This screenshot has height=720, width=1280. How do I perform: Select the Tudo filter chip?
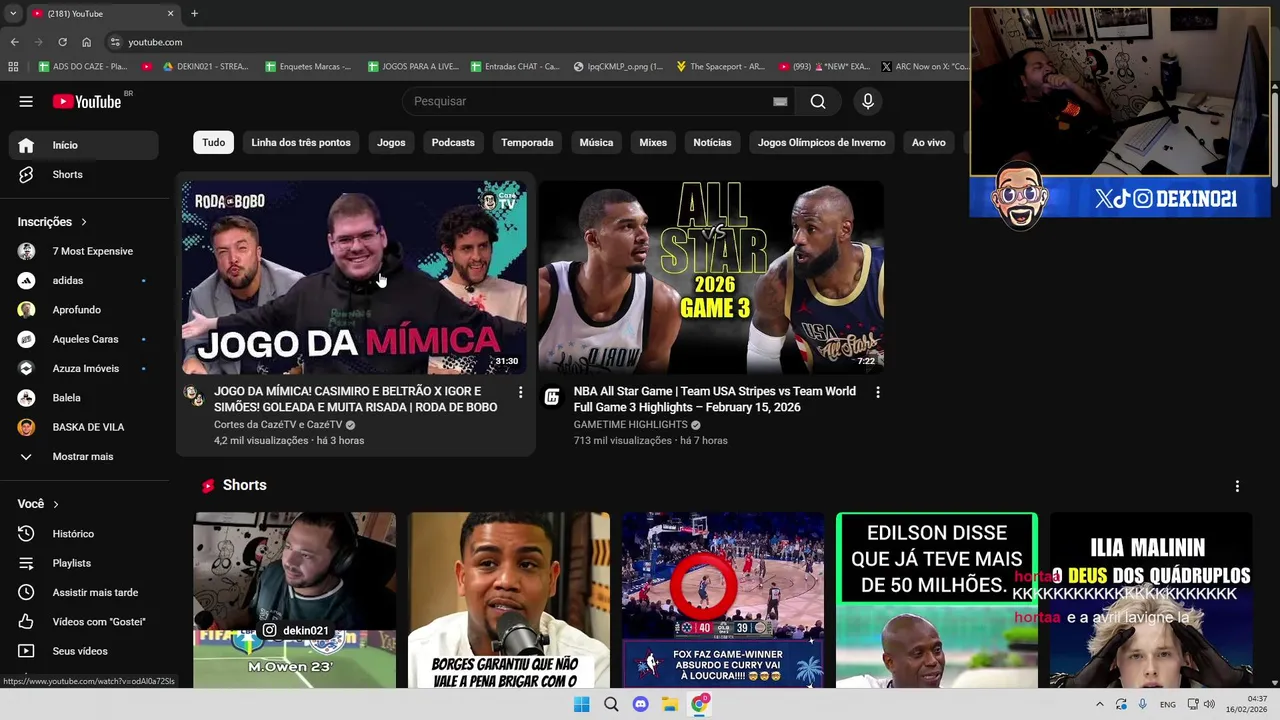click(x=214, y=142)
